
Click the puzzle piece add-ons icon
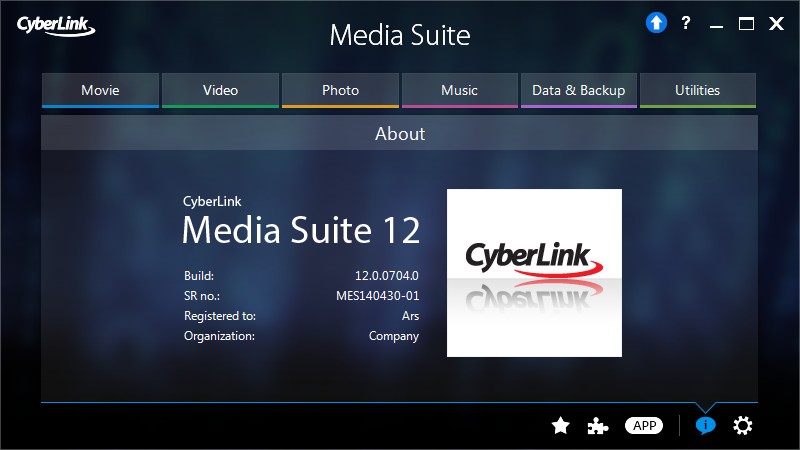(x=597, y=426)
